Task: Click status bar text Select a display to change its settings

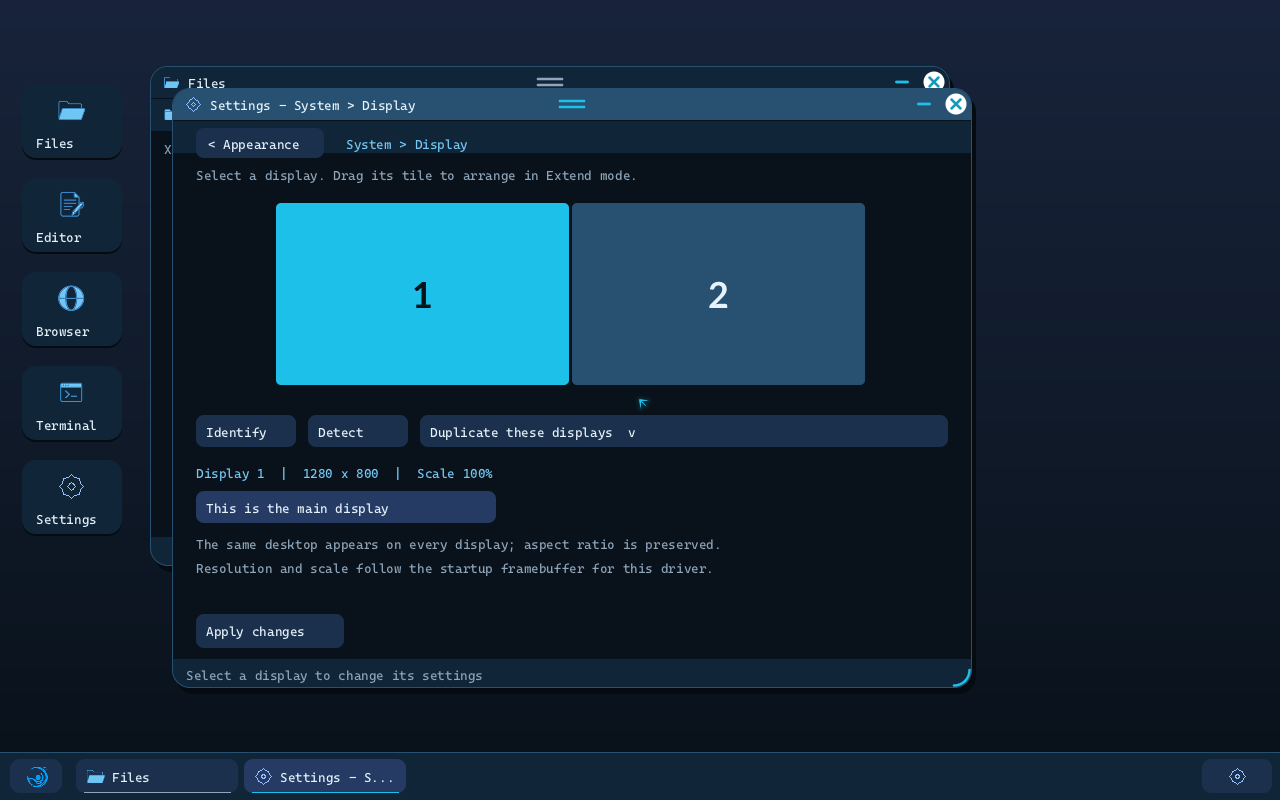Action: click(334, 675)
